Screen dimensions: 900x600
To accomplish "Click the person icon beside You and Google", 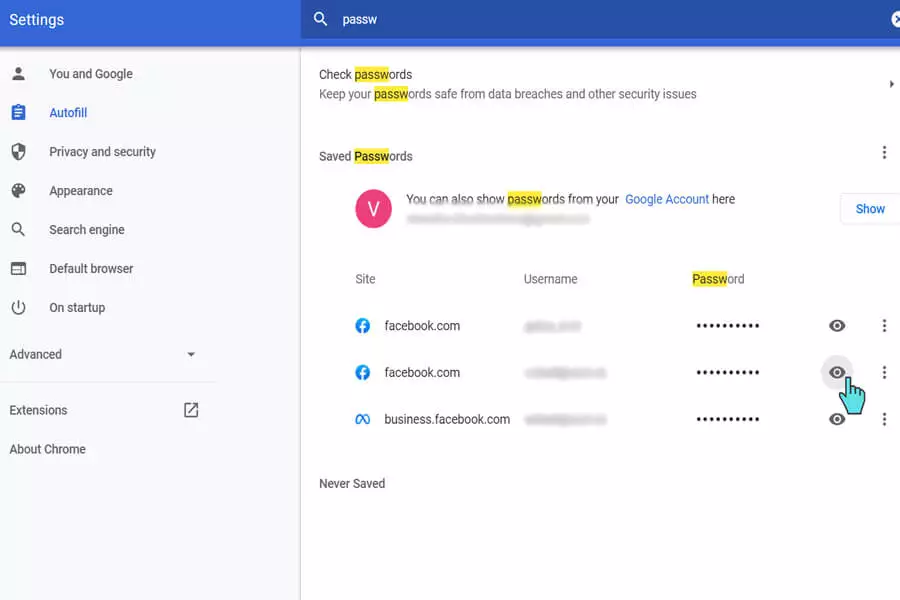I will (18, 73).
